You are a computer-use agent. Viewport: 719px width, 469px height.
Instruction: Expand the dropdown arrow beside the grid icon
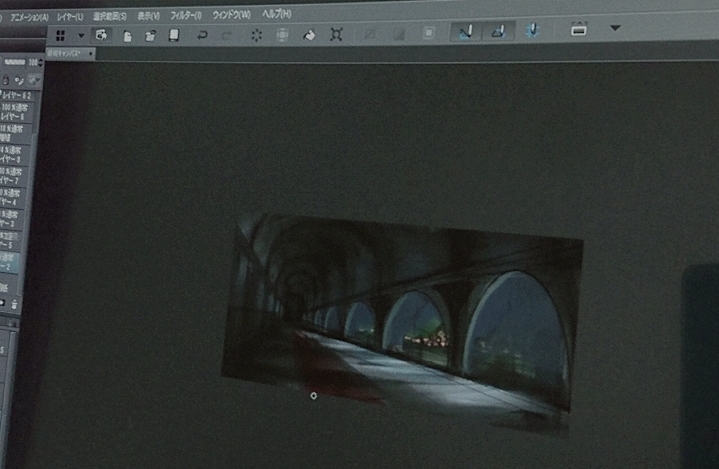[81, 35]
